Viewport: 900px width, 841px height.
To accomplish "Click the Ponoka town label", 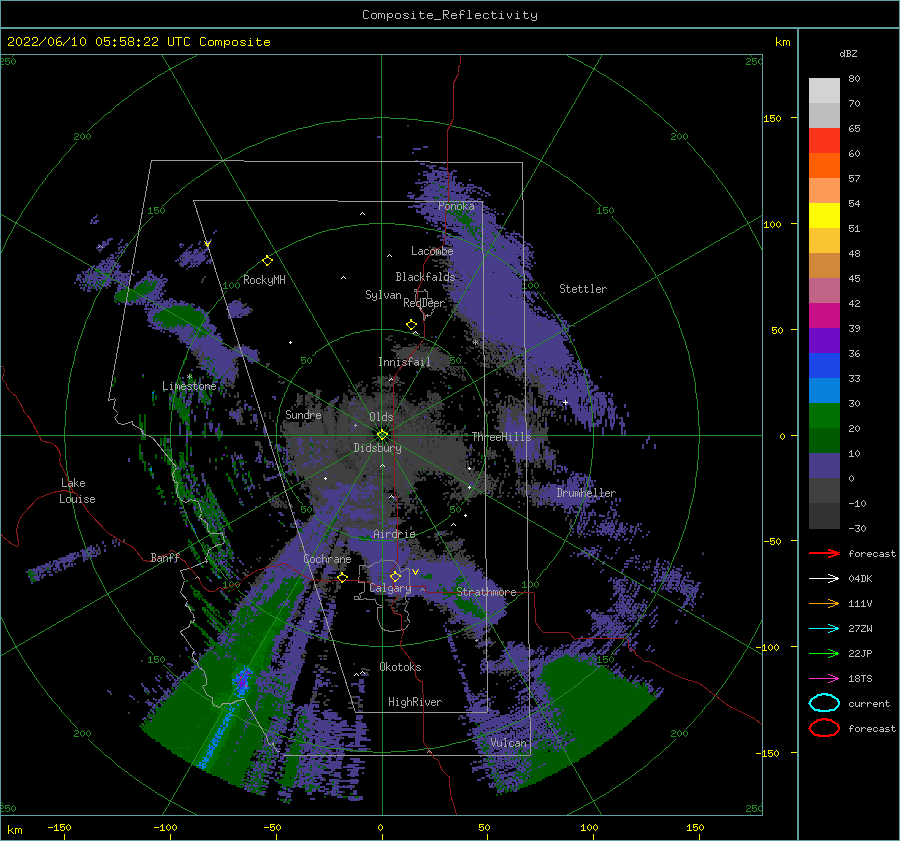I will click(x=456, y=206).
